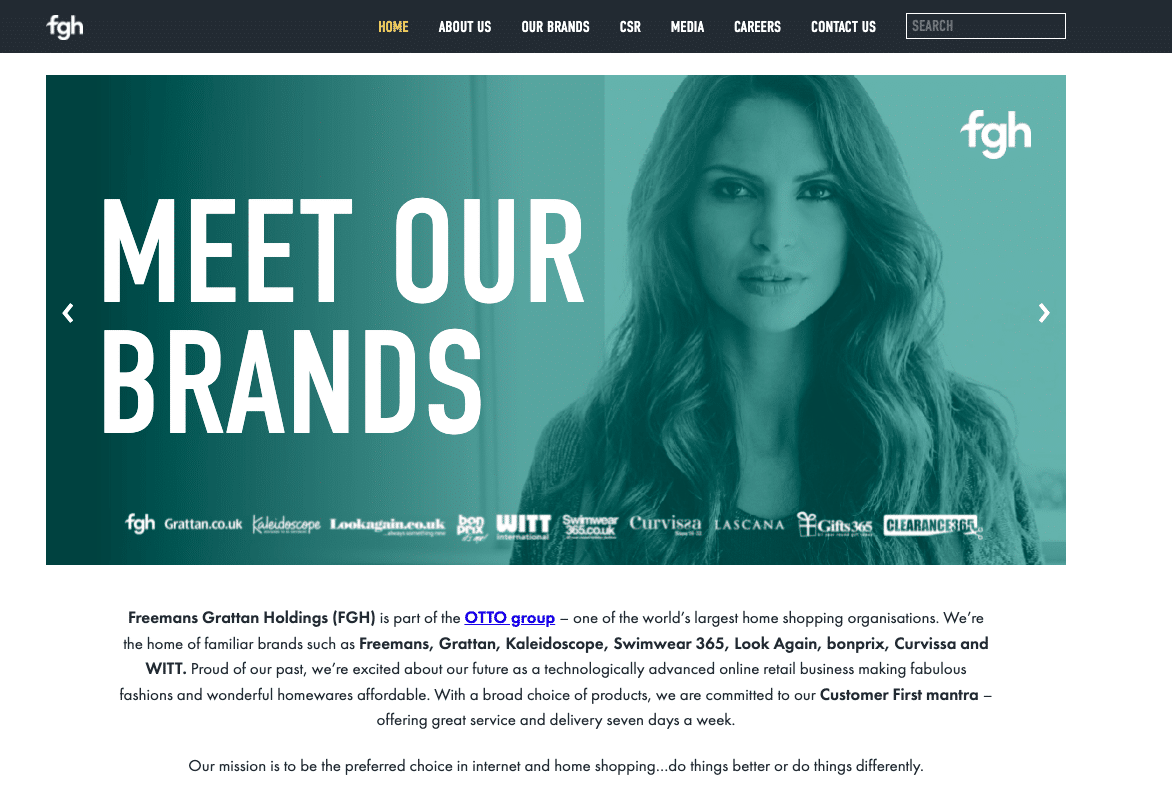Click the fgh logo in header
The height and width of the screenshot is (800, 1172).
[65, 27]
